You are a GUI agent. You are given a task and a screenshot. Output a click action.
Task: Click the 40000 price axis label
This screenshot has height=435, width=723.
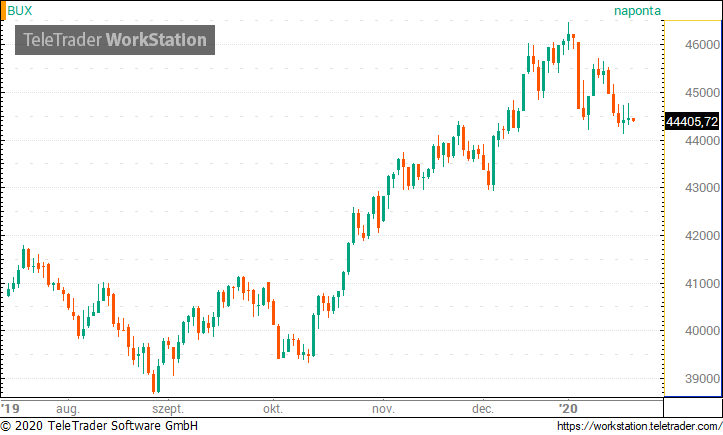pyautogui.click(x=702, y=331)
